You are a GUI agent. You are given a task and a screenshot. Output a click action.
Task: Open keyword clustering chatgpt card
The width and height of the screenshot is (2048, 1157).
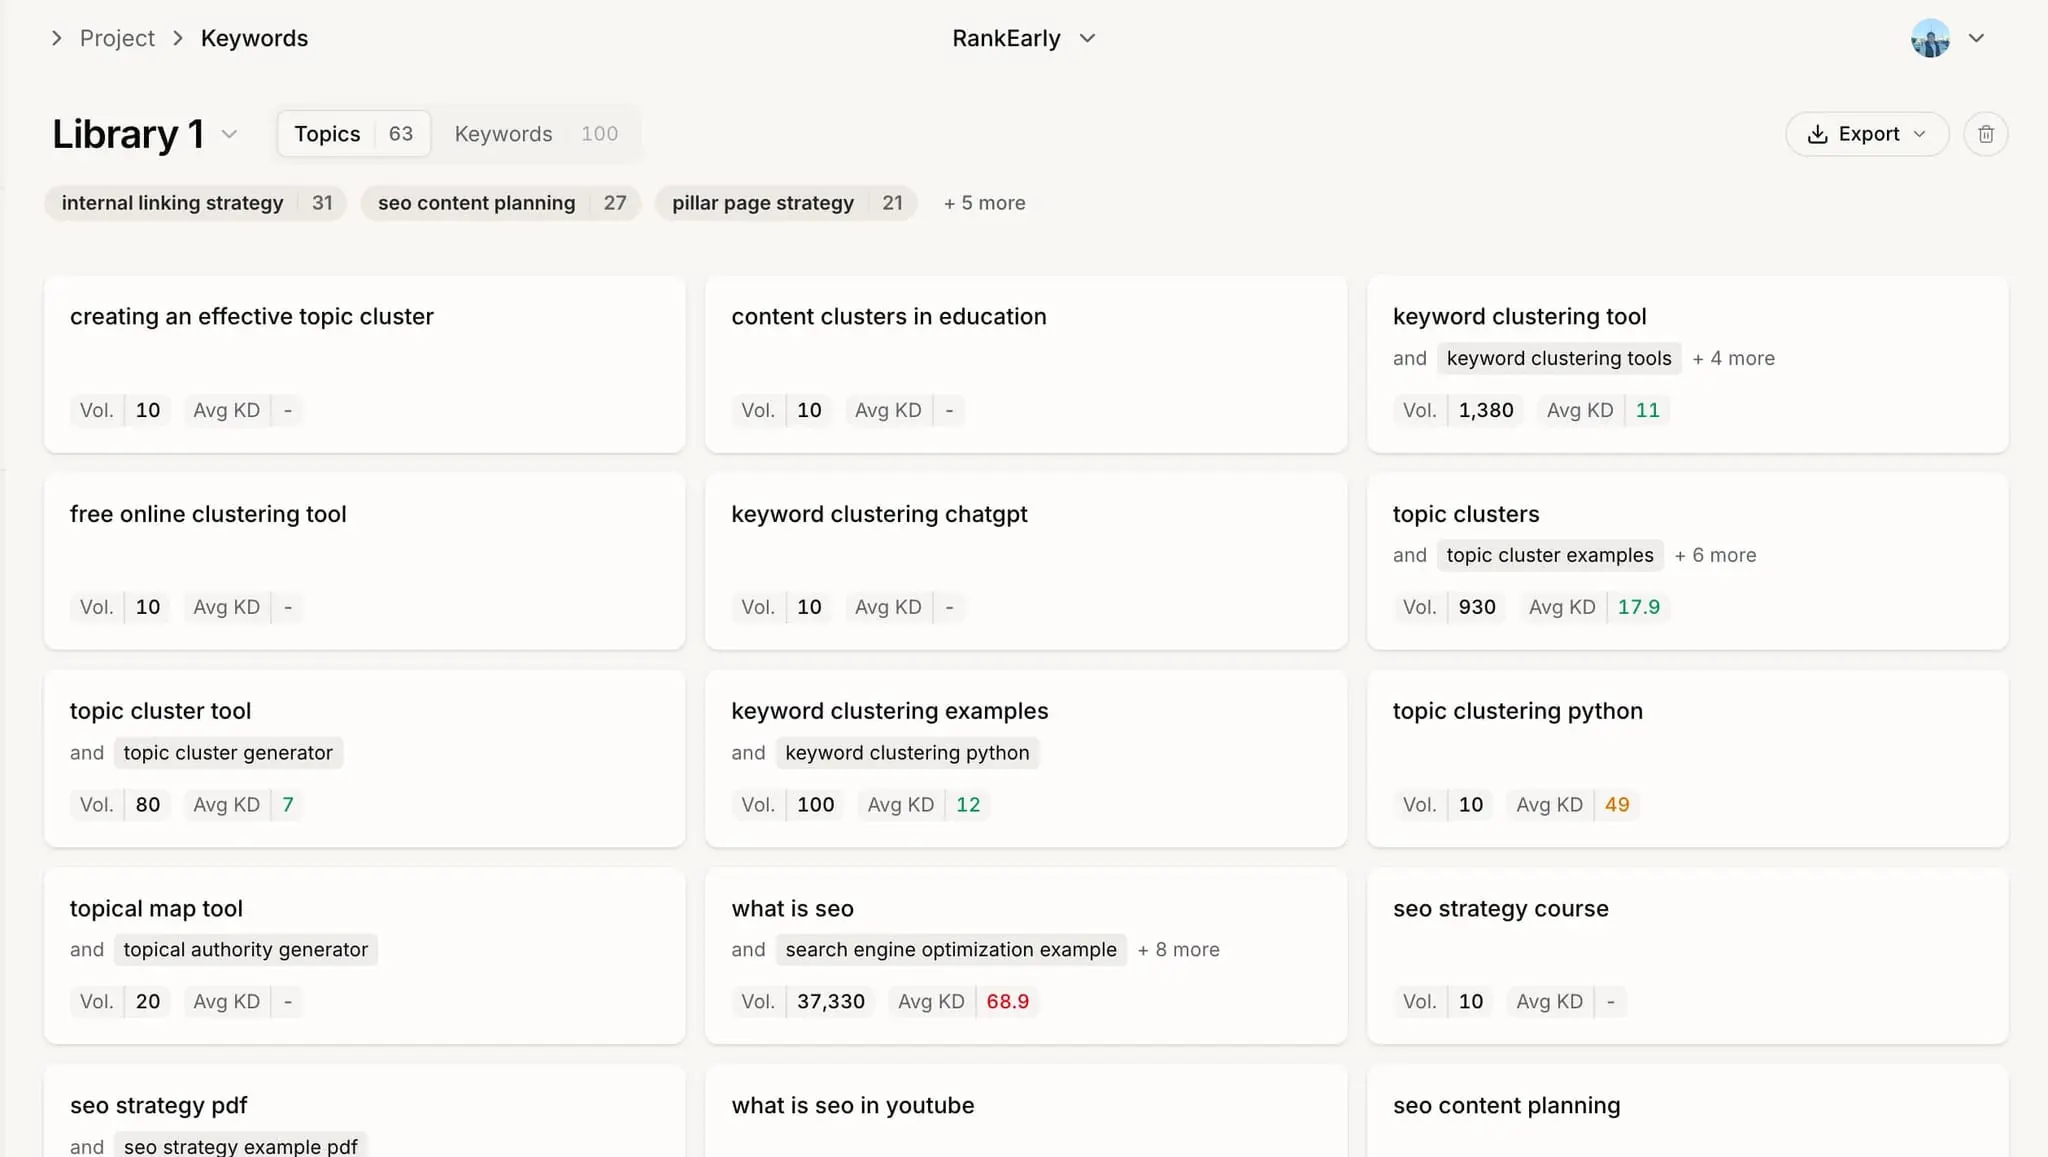(1026, 561)
